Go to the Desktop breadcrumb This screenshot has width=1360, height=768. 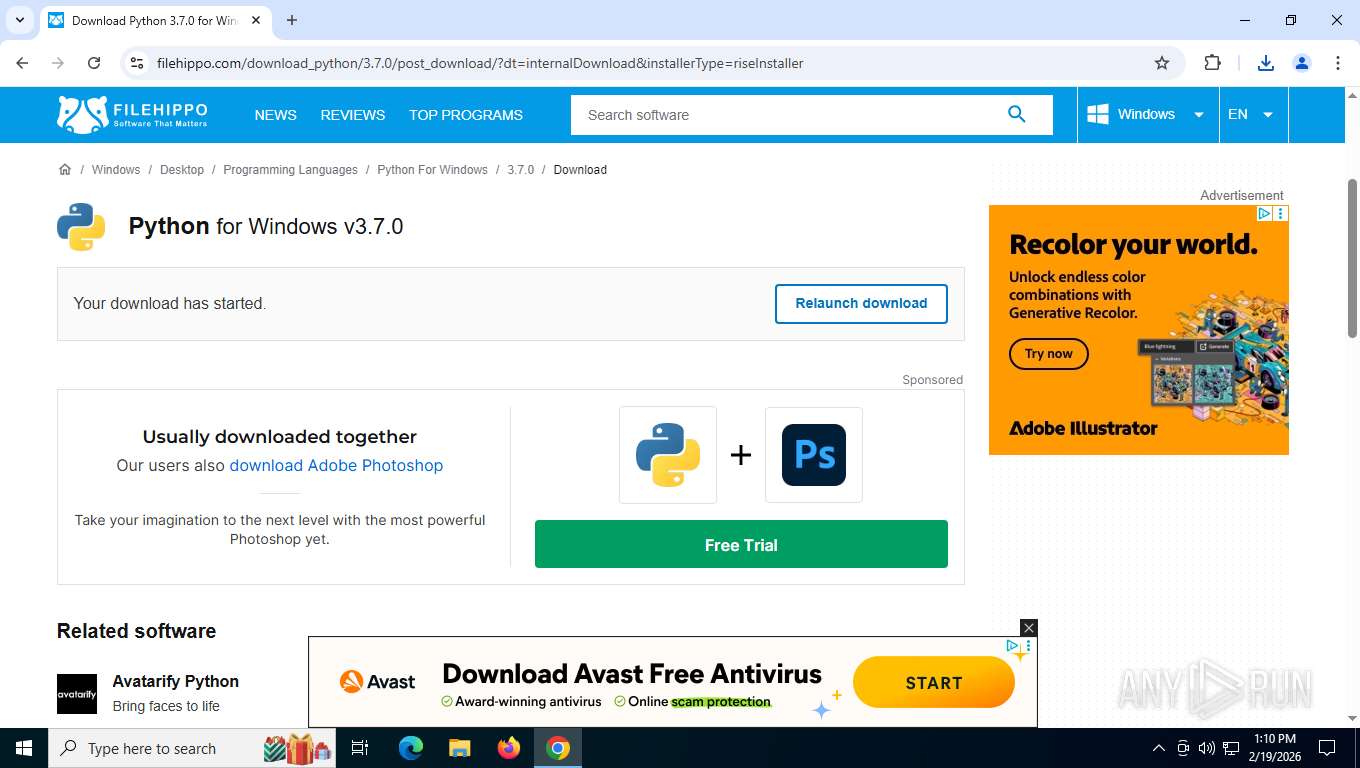[182, 170]
